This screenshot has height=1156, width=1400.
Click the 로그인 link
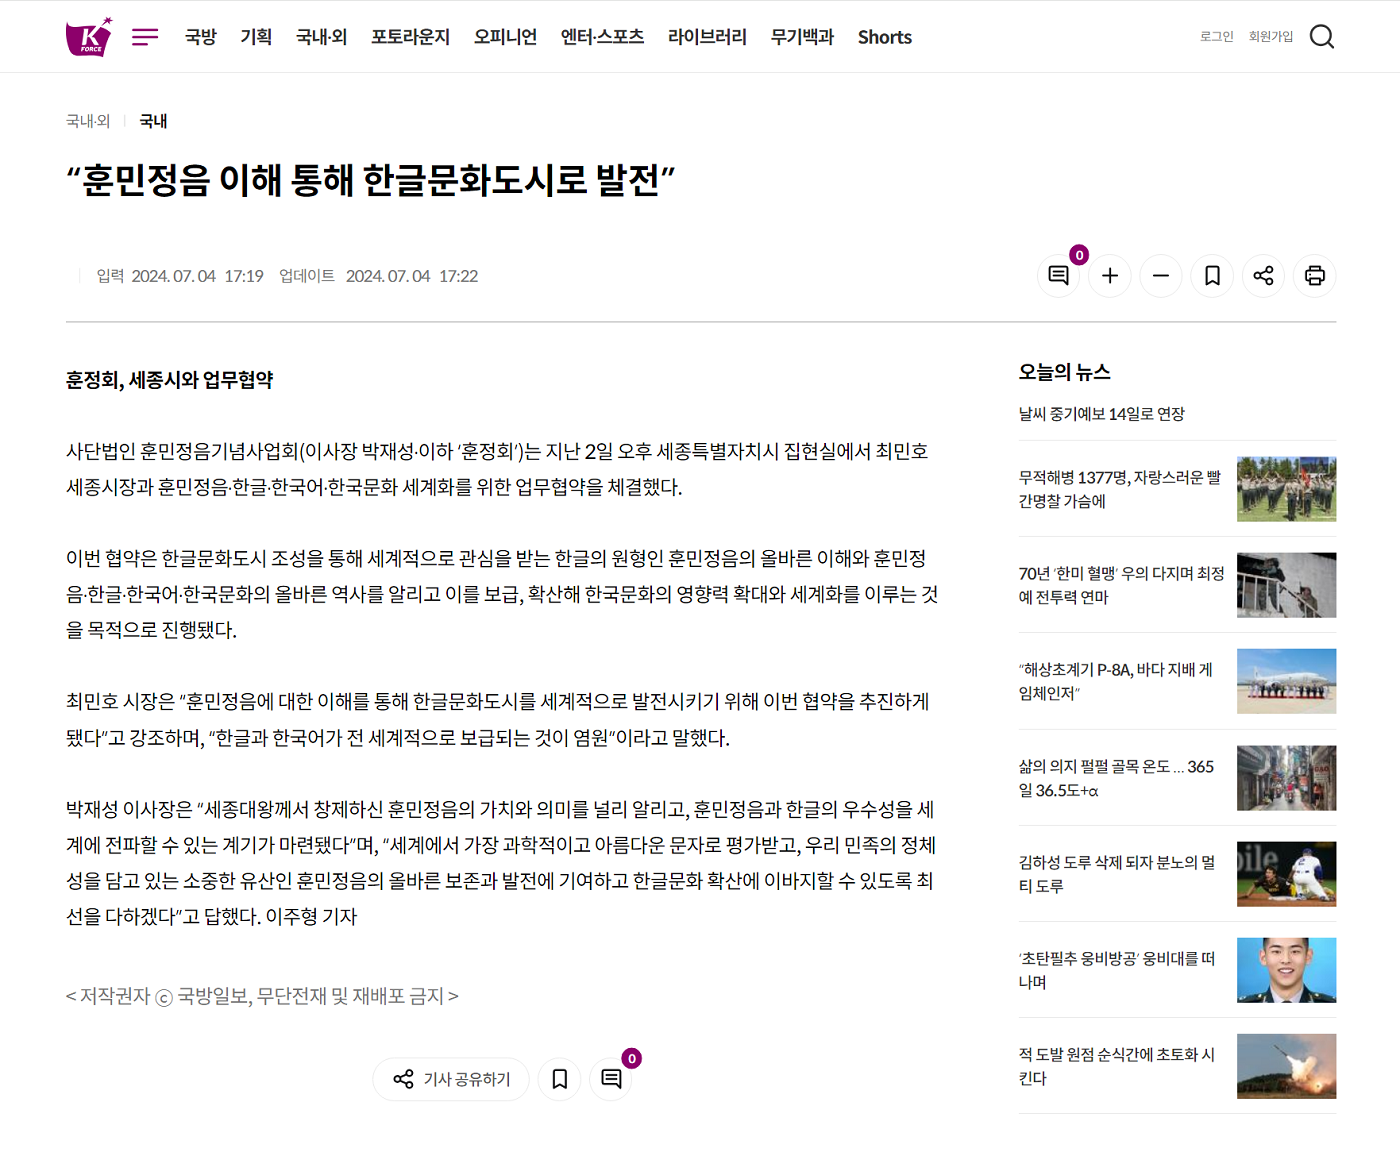[x=1216, y=37]
